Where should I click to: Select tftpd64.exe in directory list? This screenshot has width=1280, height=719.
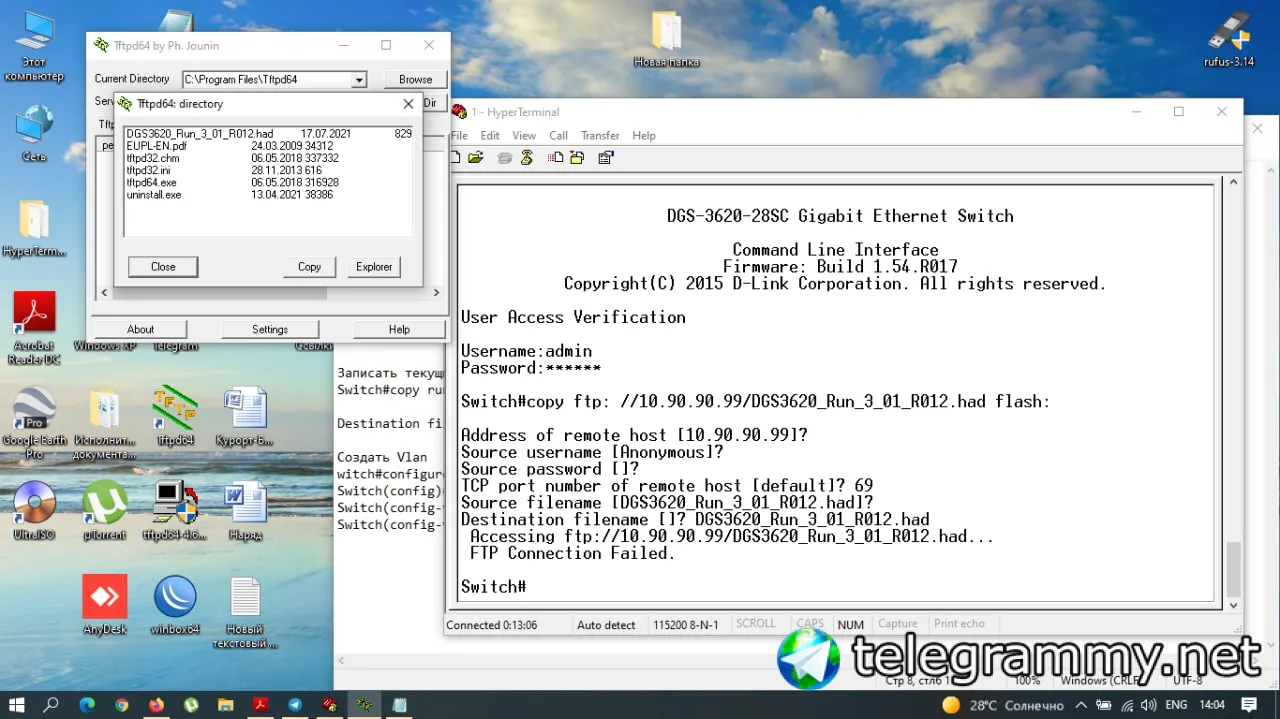(x=268, y=183)
